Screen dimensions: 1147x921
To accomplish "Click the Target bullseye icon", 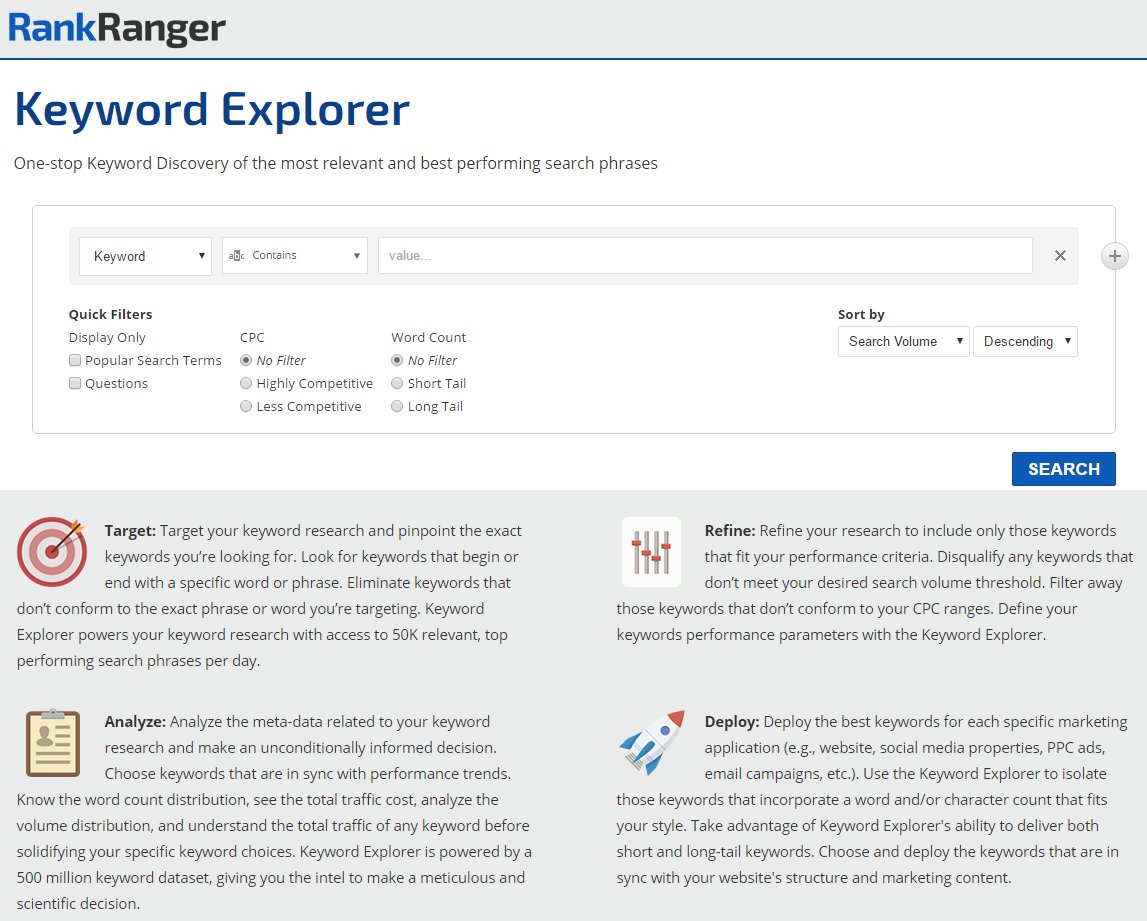I will coord(52,551).
